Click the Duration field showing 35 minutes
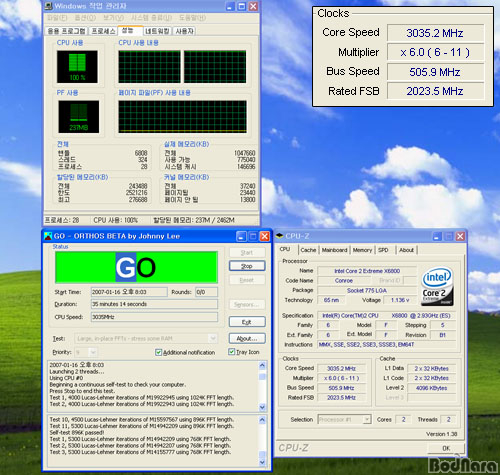 pyautogui.click(x=154, y=304)
